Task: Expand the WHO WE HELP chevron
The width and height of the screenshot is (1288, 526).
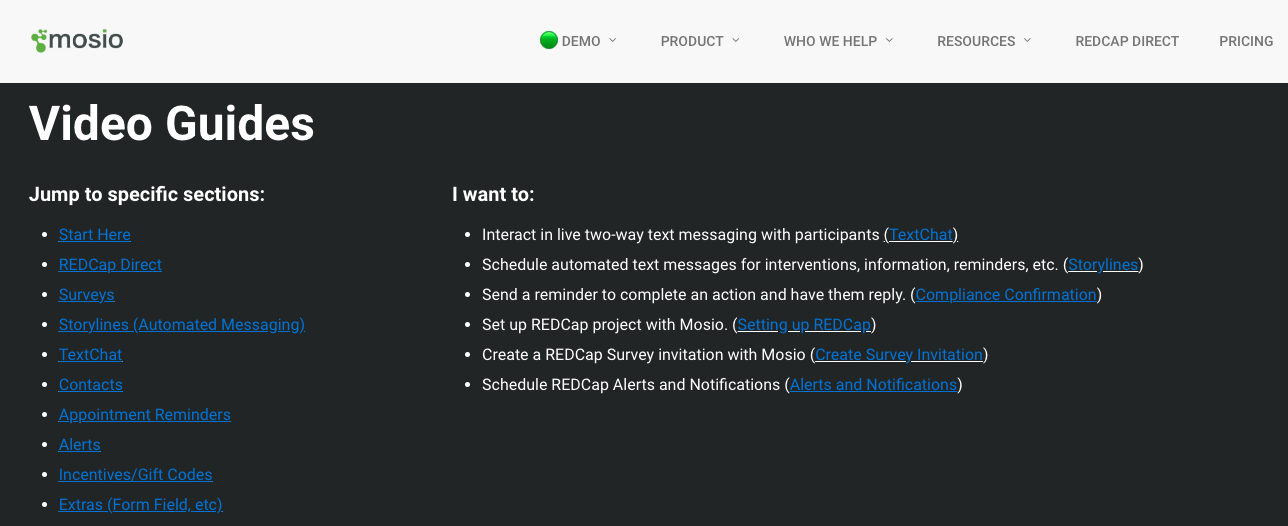Action: (889, 40)
